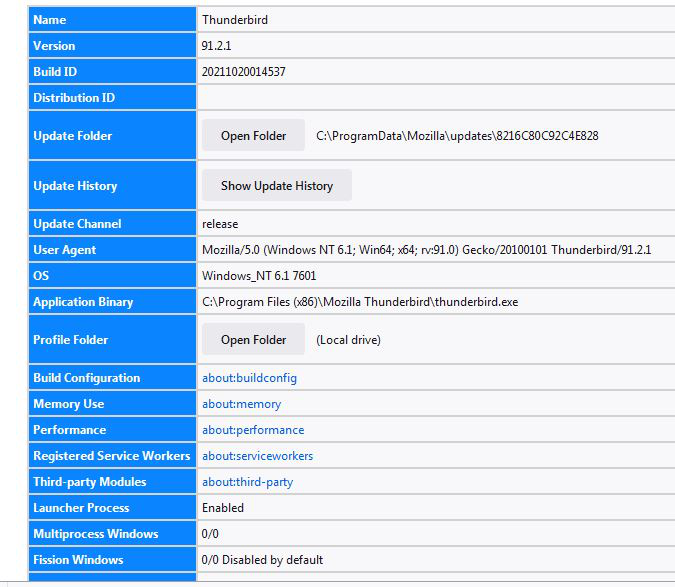
Task: Click the Update Channel header cell
Action: click(112, 223)
